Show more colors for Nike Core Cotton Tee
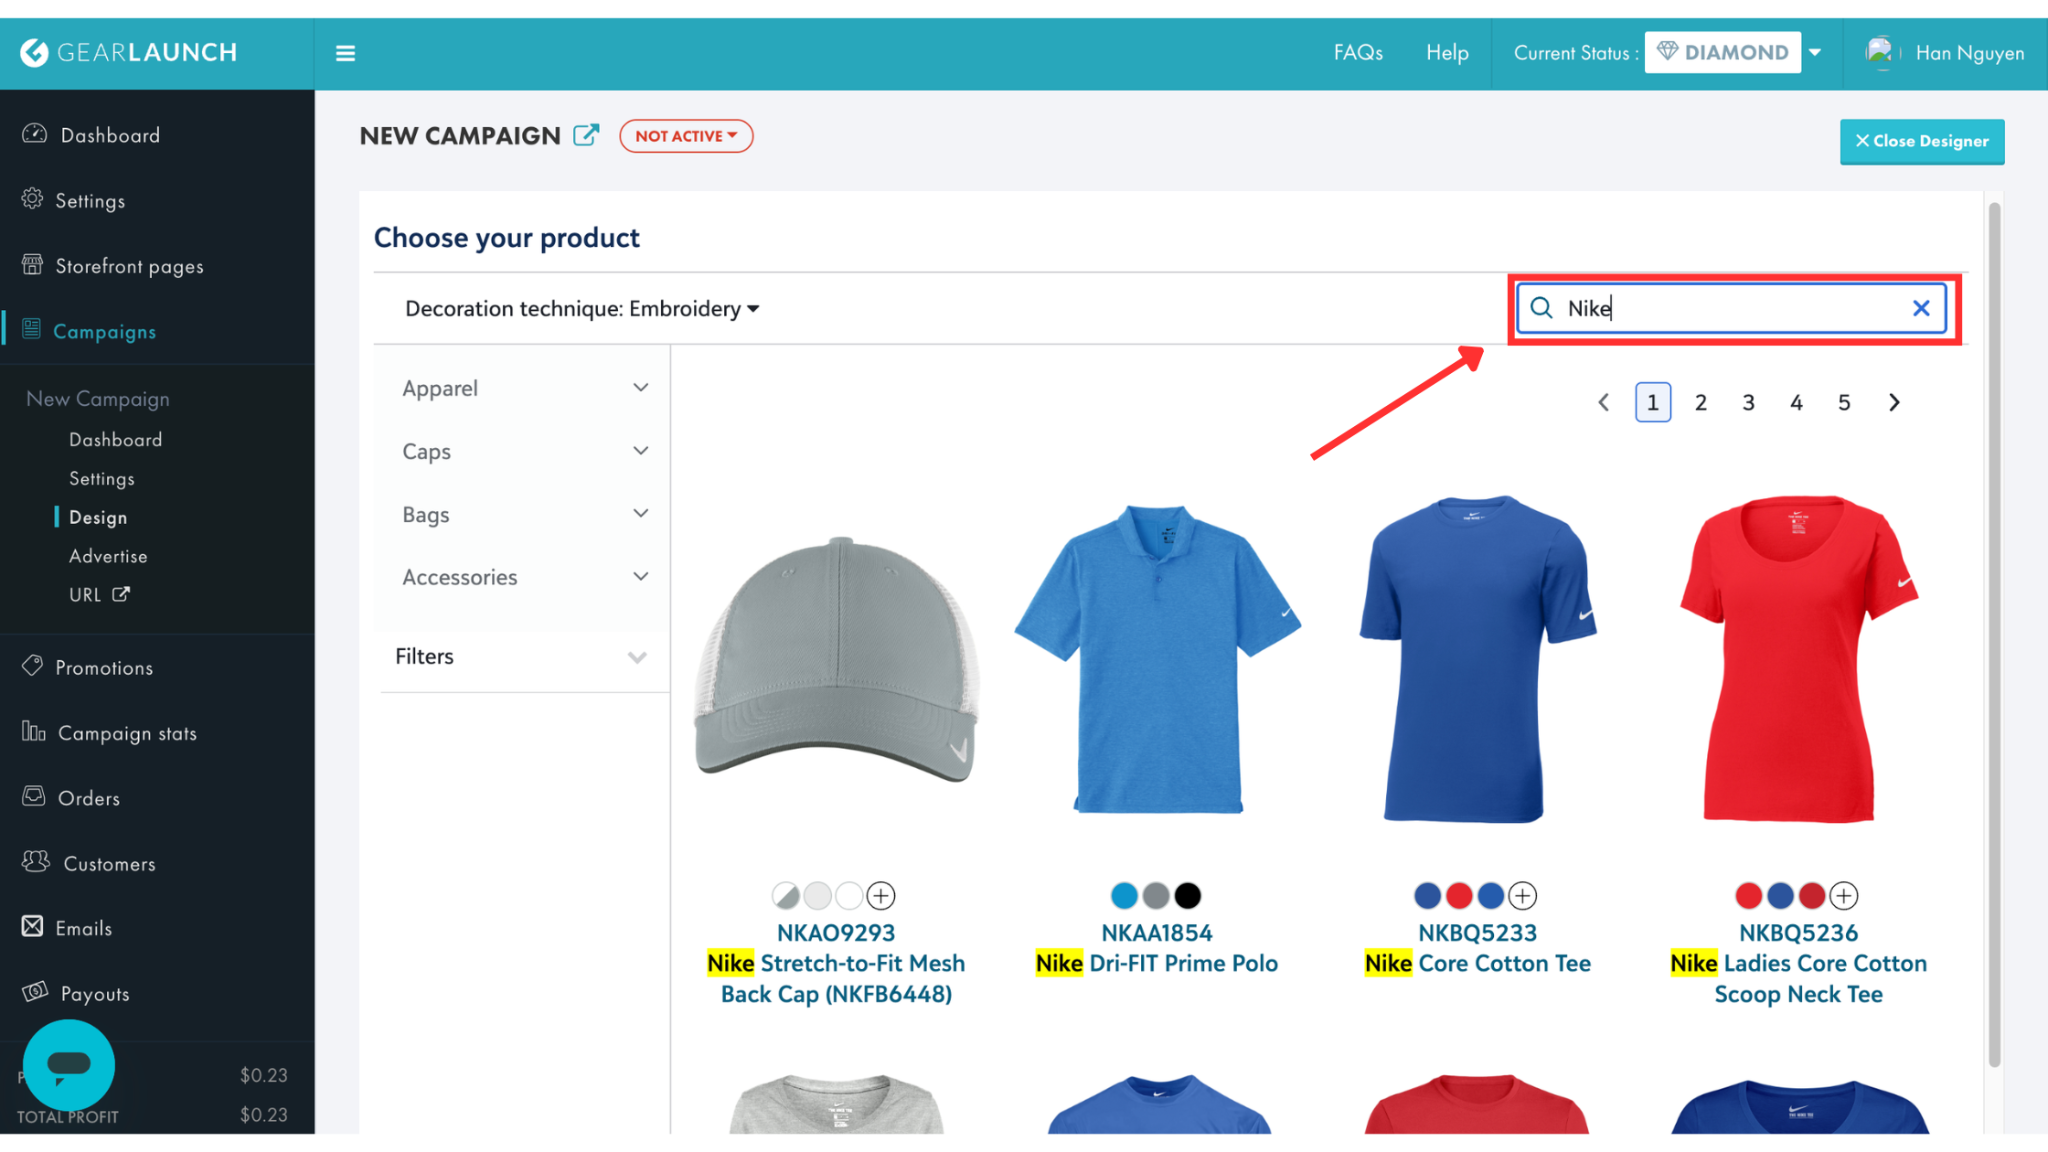 tap(1522, 895)
